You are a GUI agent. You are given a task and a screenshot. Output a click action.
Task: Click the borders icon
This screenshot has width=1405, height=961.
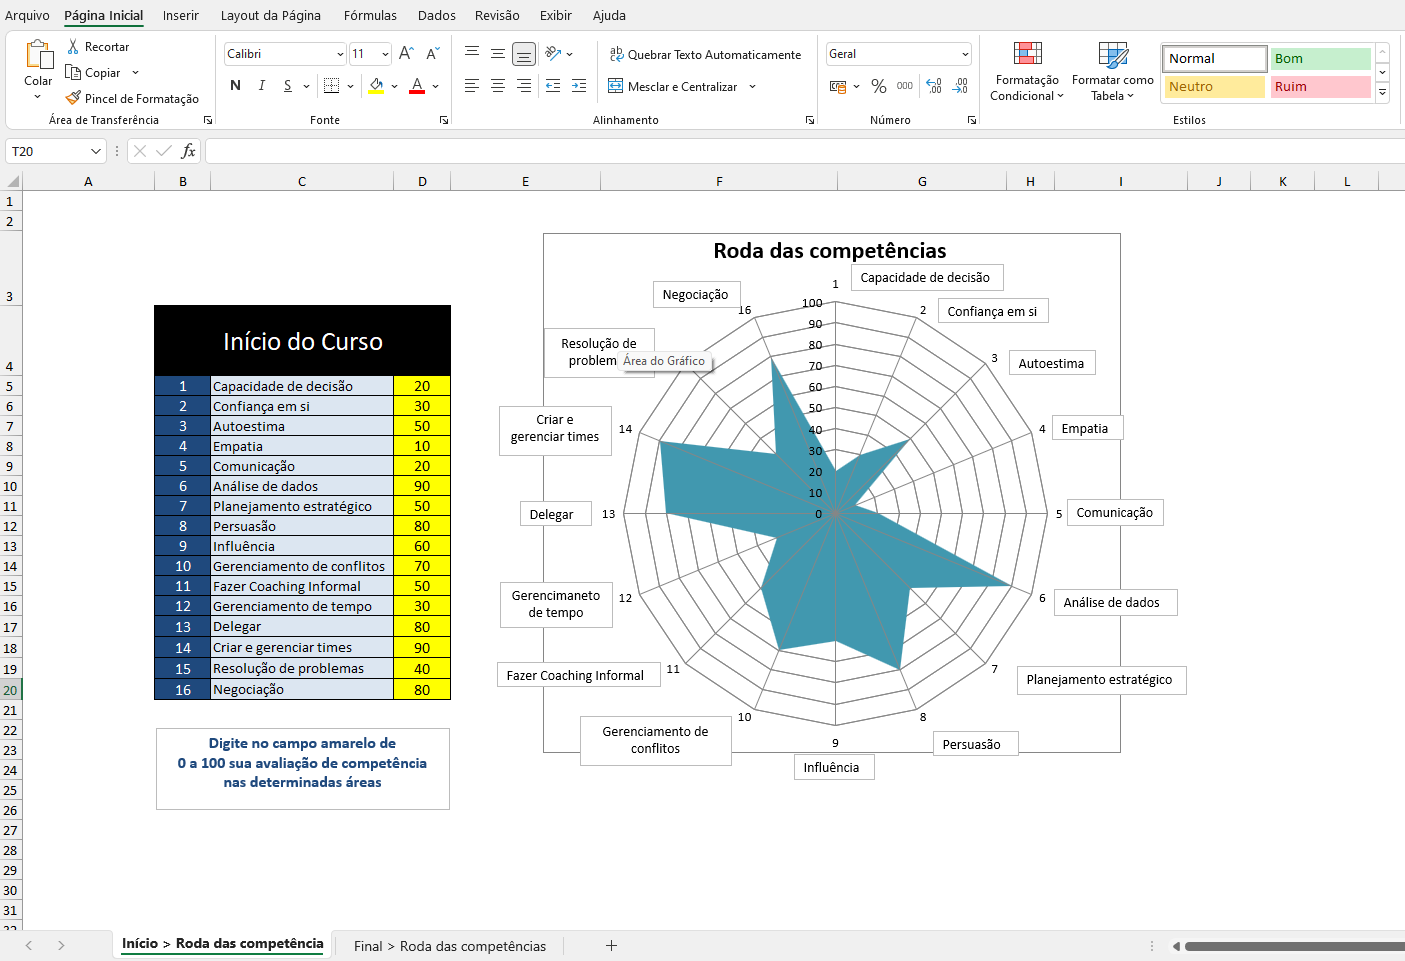pos(332,86)
